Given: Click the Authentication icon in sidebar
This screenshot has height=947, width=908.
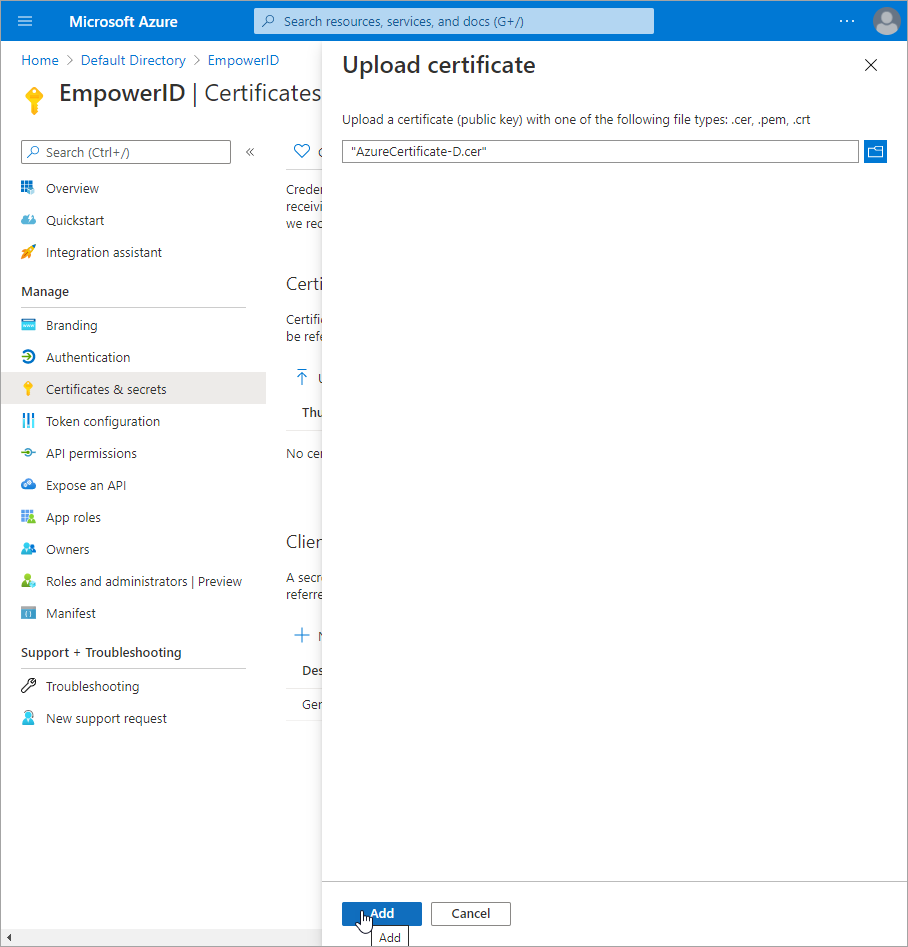Looking at the screenshot, I should [x=28, y=357].
